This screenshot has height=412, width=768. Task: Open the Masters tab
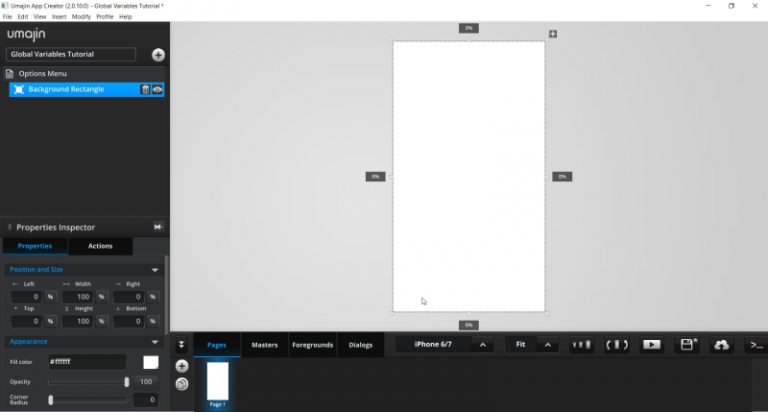click(x=264, y=345)
